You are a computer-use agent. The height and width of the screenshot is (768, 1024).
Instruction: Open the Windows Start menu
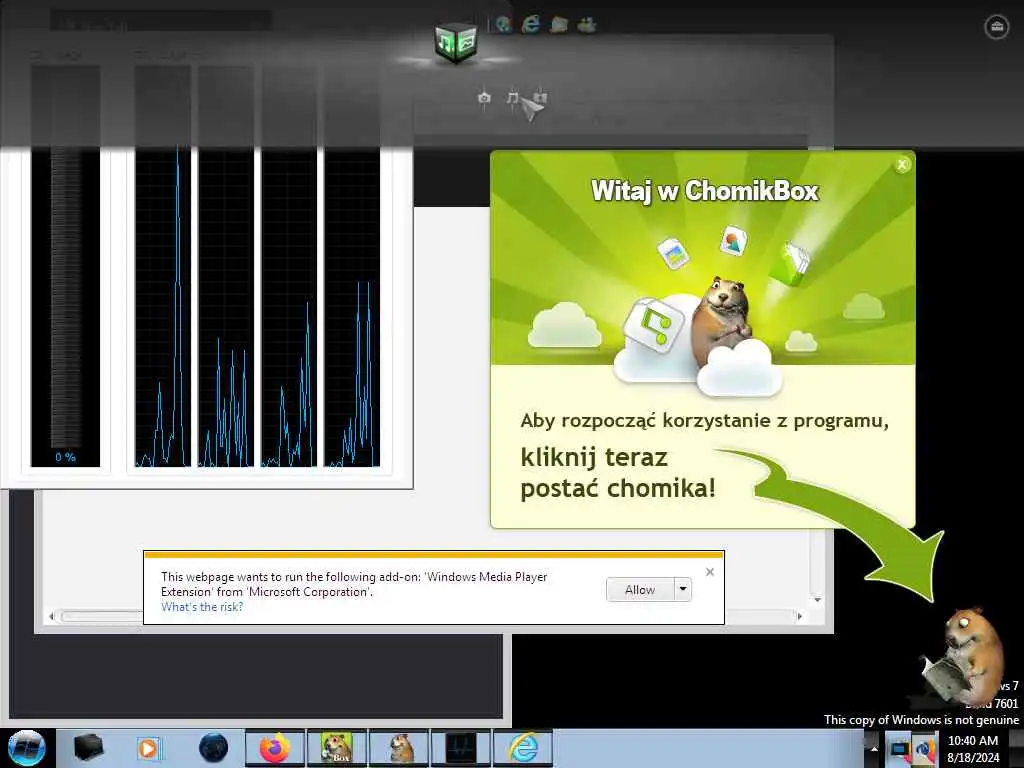(26, 748)
